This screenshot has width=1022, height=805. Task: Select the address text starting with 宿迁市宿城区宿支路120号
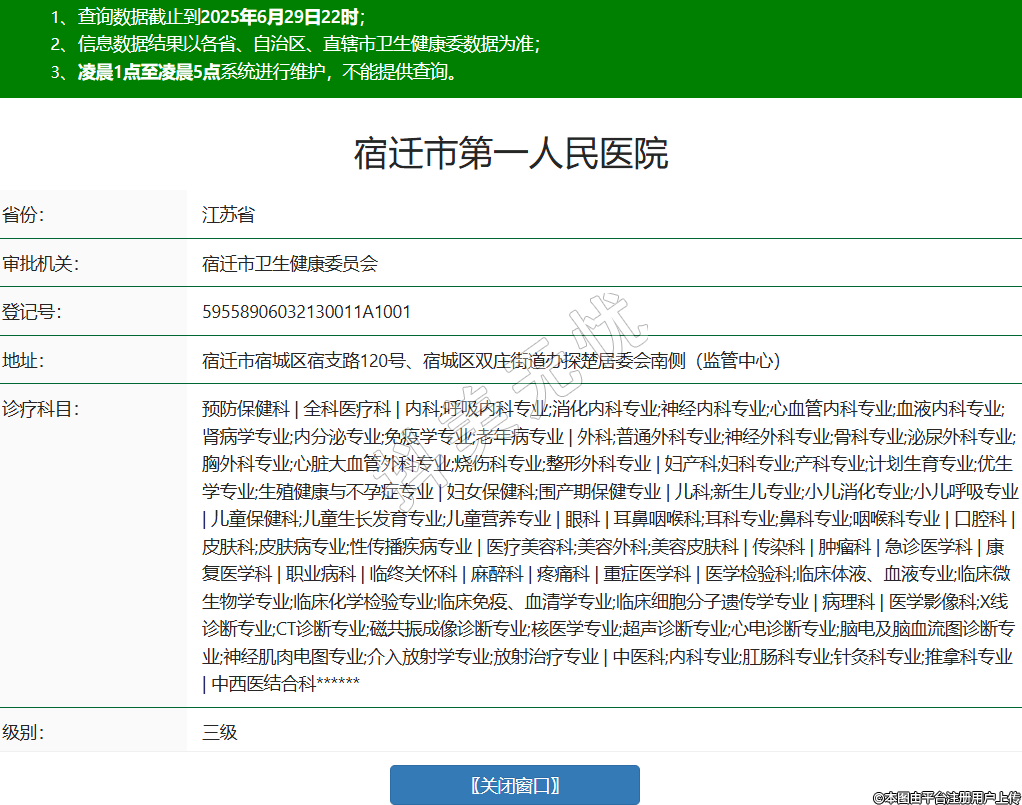490,360
